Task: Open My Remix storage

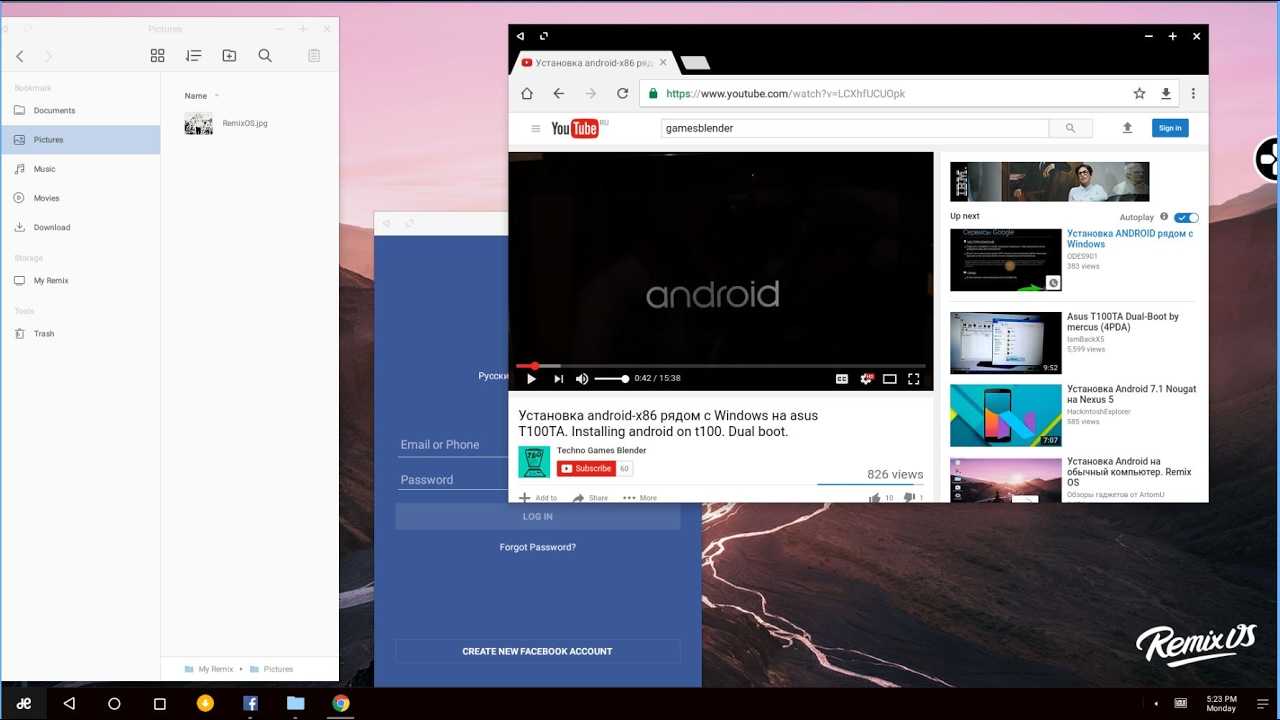Action: [x=80, y=281]
